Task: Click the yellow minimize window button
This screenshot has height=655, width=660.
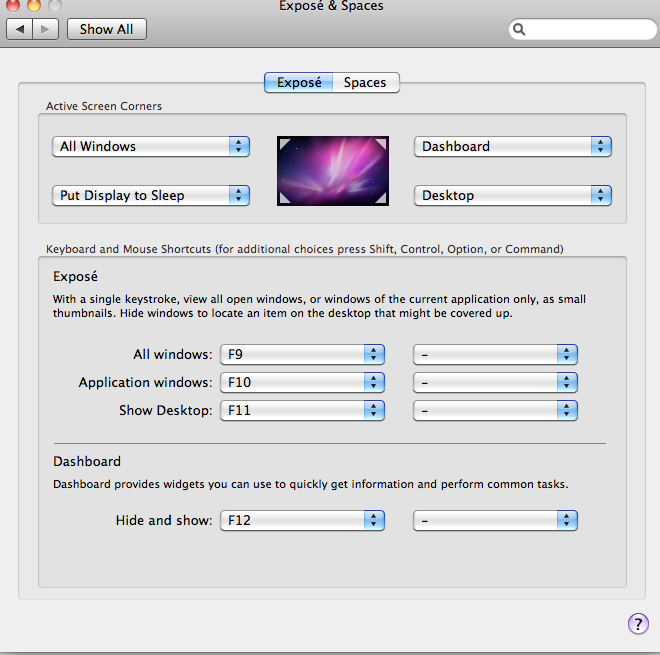Action: 34,4
